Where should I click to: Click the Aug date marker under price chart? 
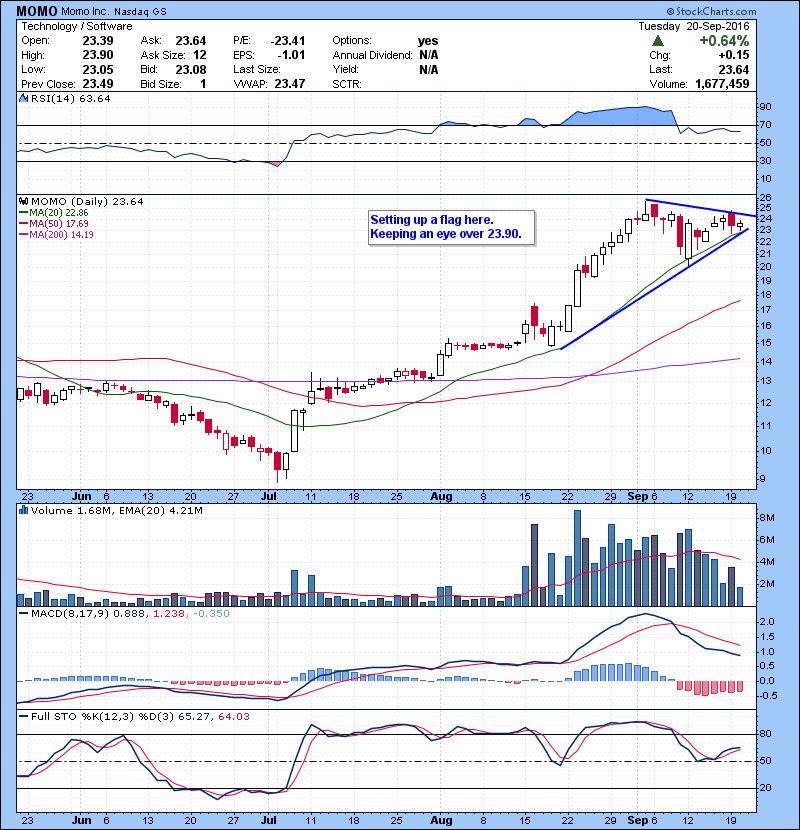point(441,496)
